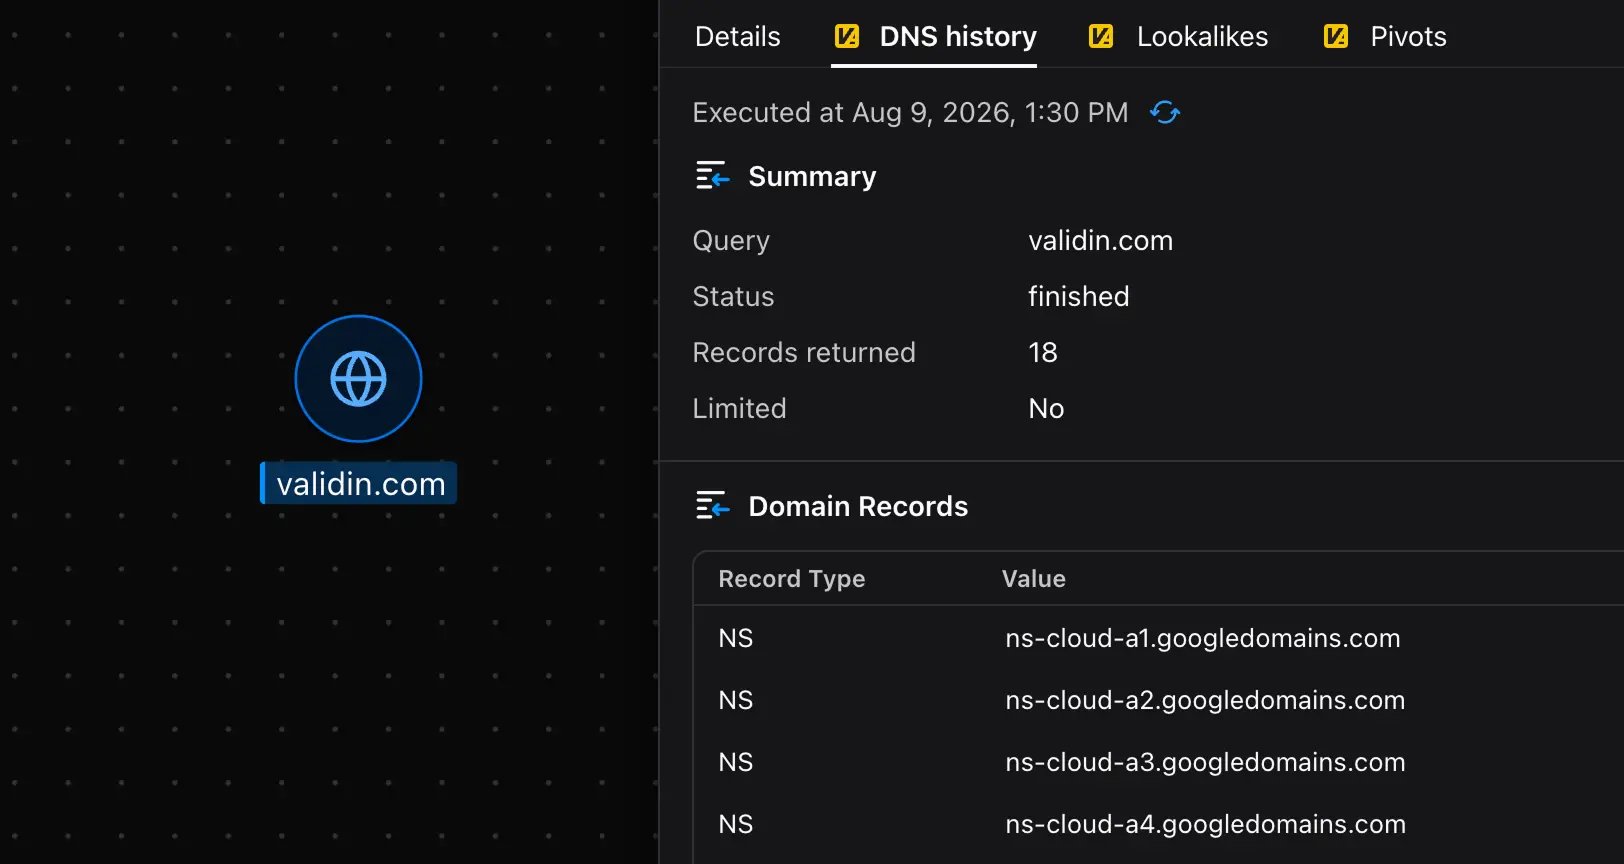Switch to the Details tab

pyautogui.click(x=738, y=37)
